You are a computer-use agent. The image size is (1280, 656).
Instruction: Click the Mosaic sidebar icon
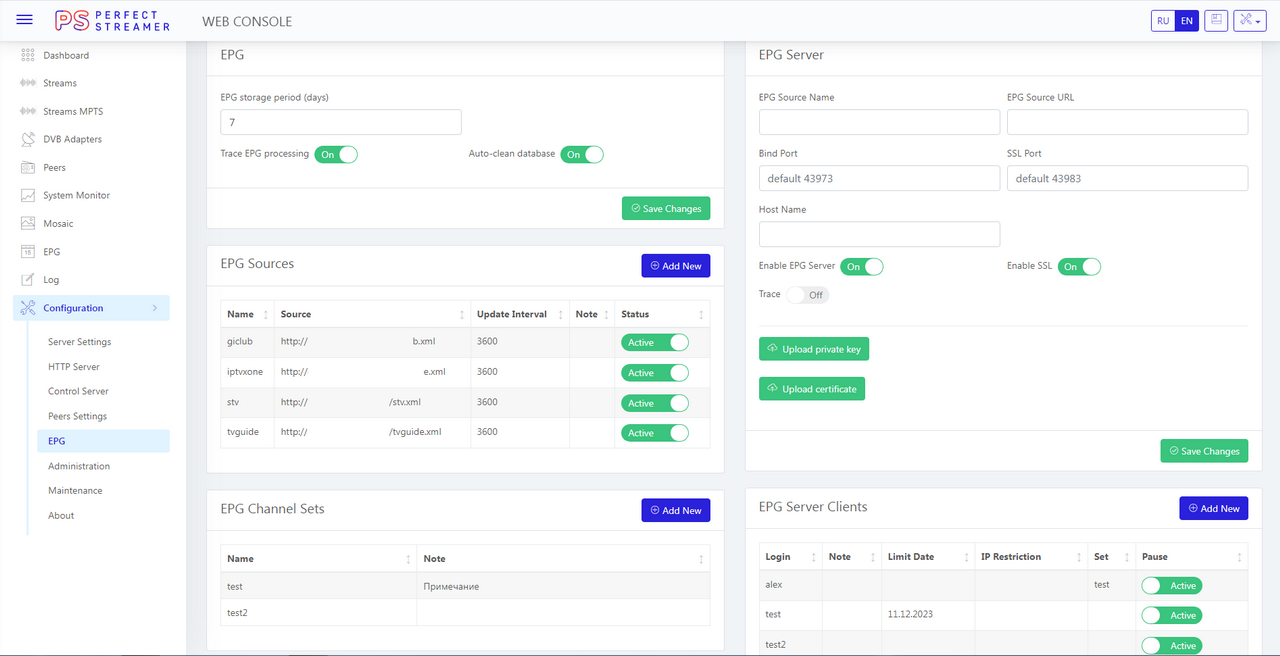point(28,223)
